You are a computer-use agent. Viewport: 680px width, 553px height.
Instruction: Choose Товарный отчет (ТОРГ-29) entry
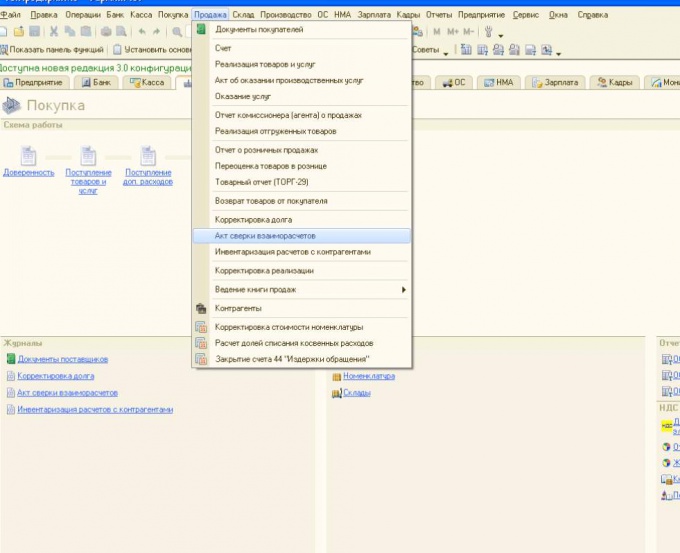pos(302,182)
